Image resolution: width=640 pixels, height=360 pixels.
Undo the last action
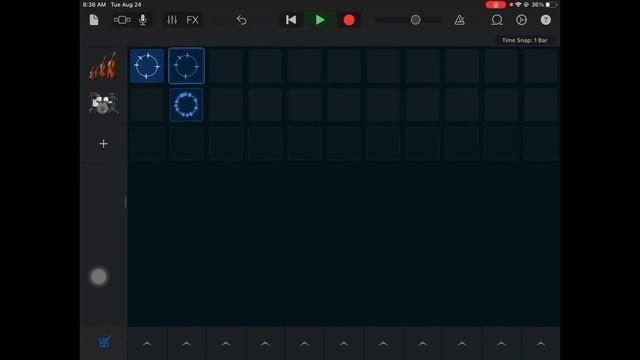pyautogui.click(x=241, y=20)
